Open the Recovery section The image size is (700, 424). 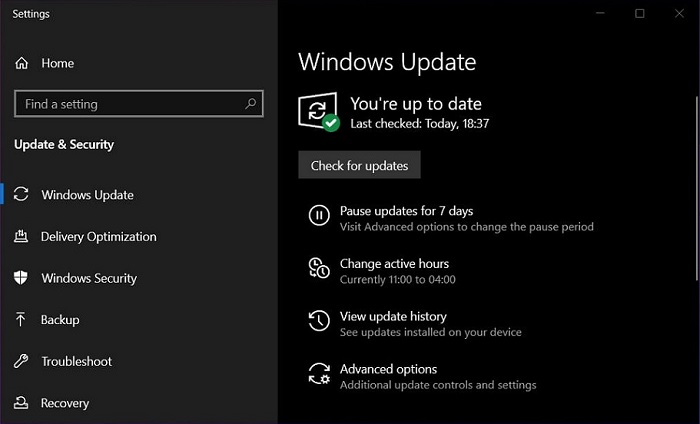65,403
